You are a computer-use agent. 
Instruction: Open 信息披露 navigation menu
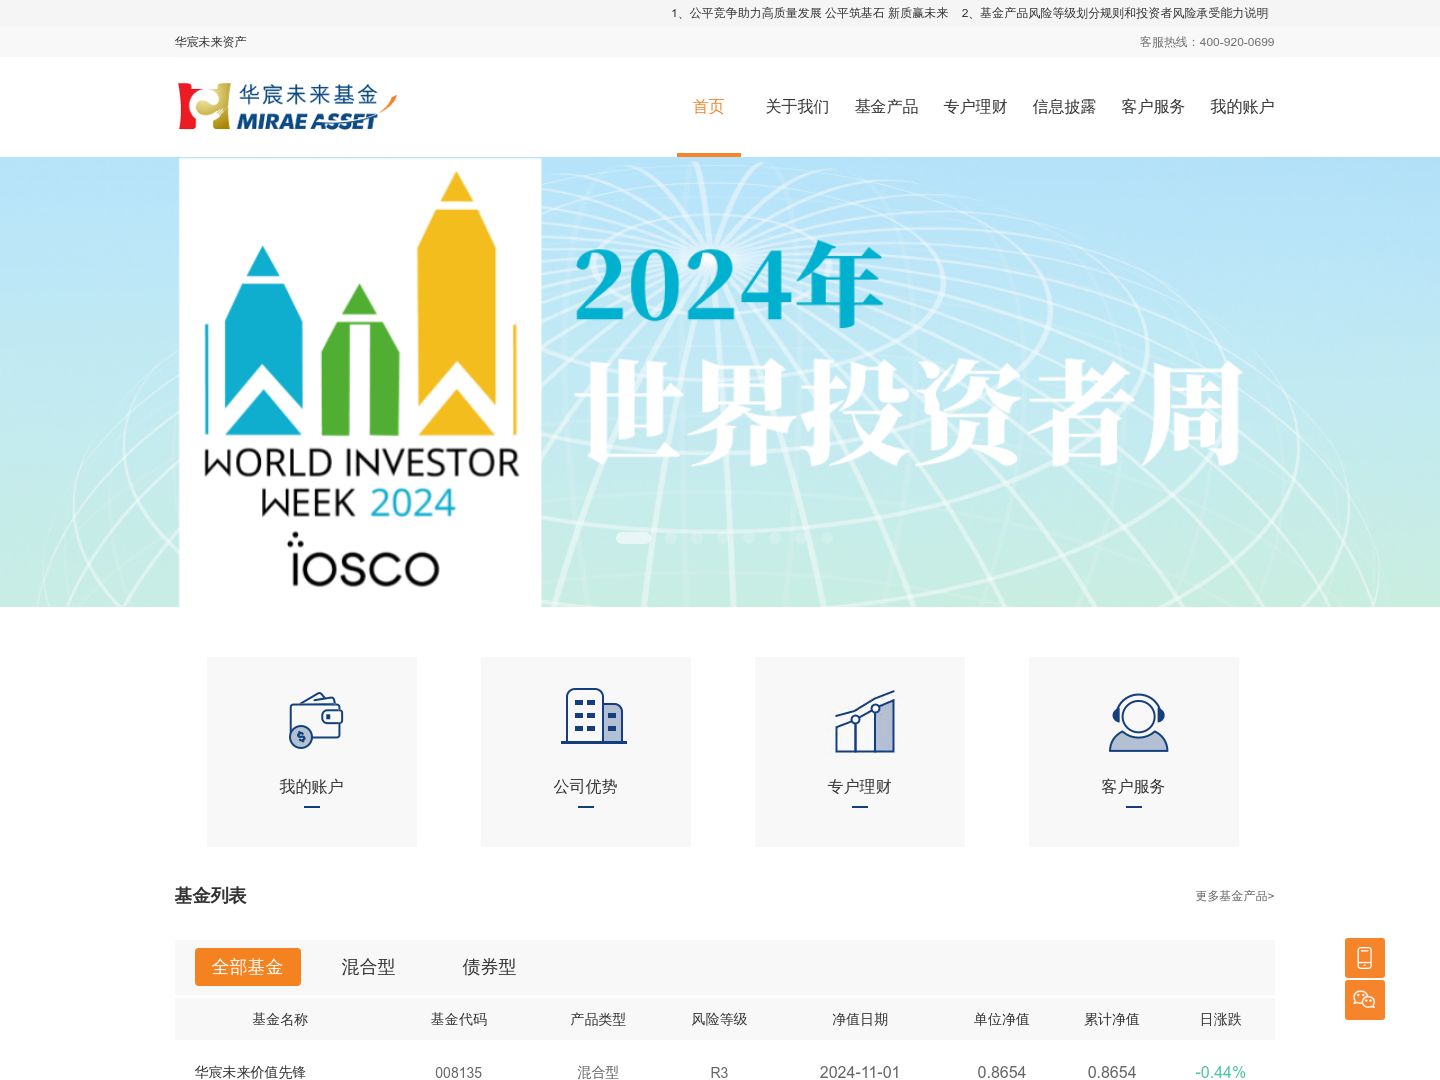(1064, 107)
